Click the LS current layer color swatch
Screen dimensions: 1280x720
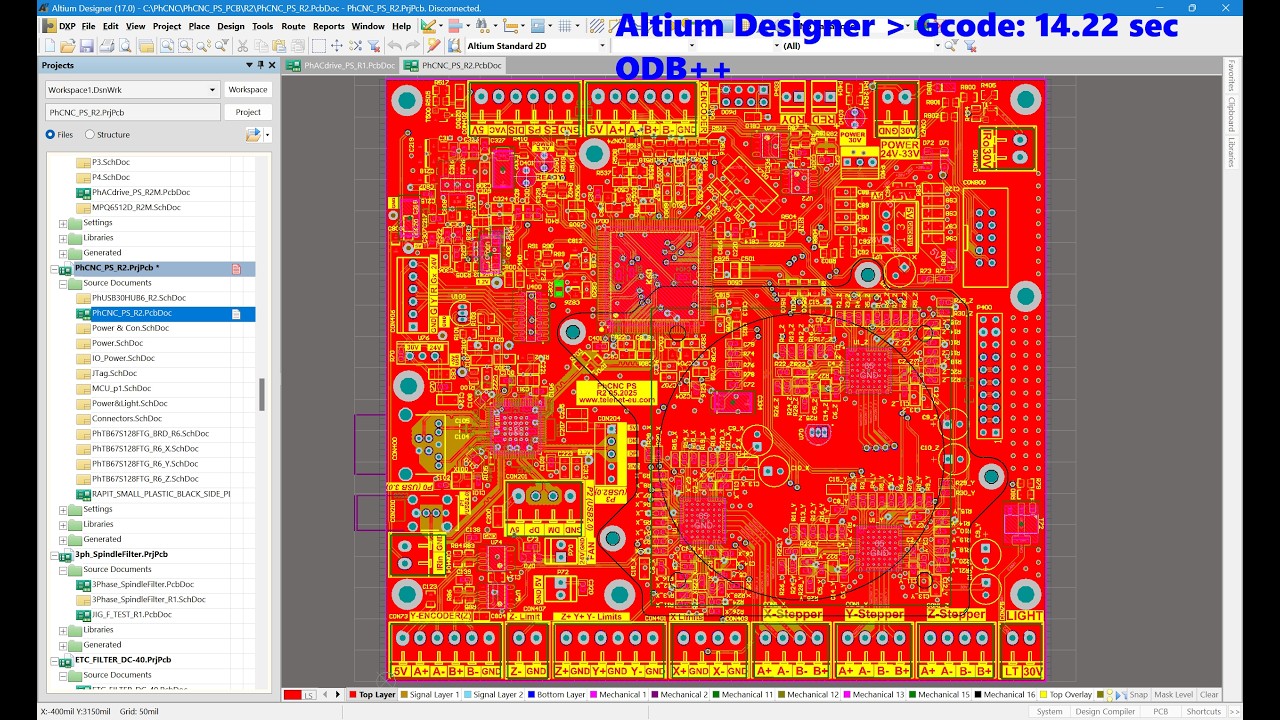[292, 694]
